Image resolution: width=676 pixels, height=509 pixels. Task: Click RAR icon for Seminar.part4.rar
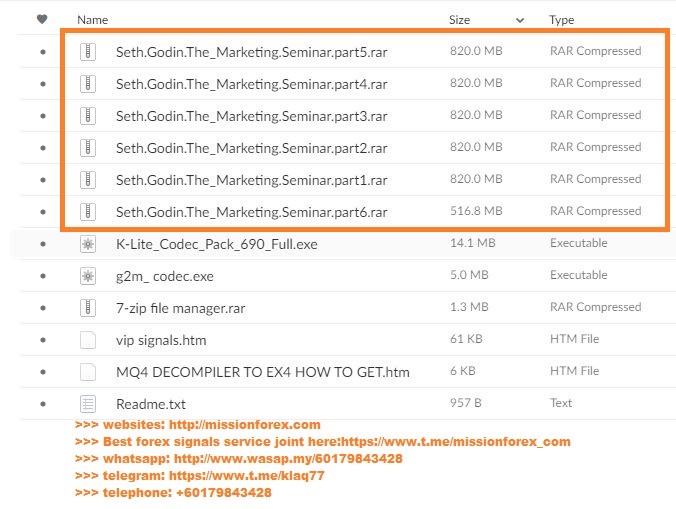pyautogui.click(x=88, y=84)
